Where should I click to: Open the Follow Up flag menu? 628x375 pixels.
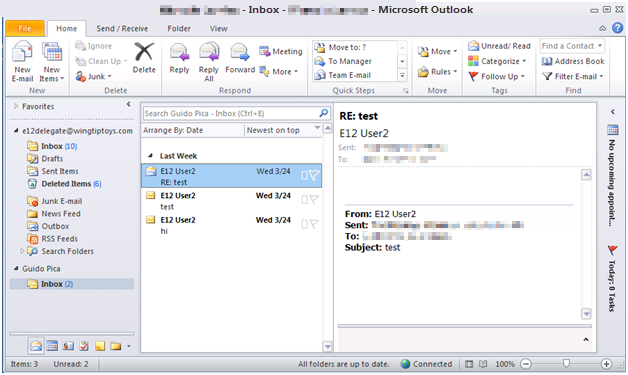pyautogui.click(x=496, y=77)
